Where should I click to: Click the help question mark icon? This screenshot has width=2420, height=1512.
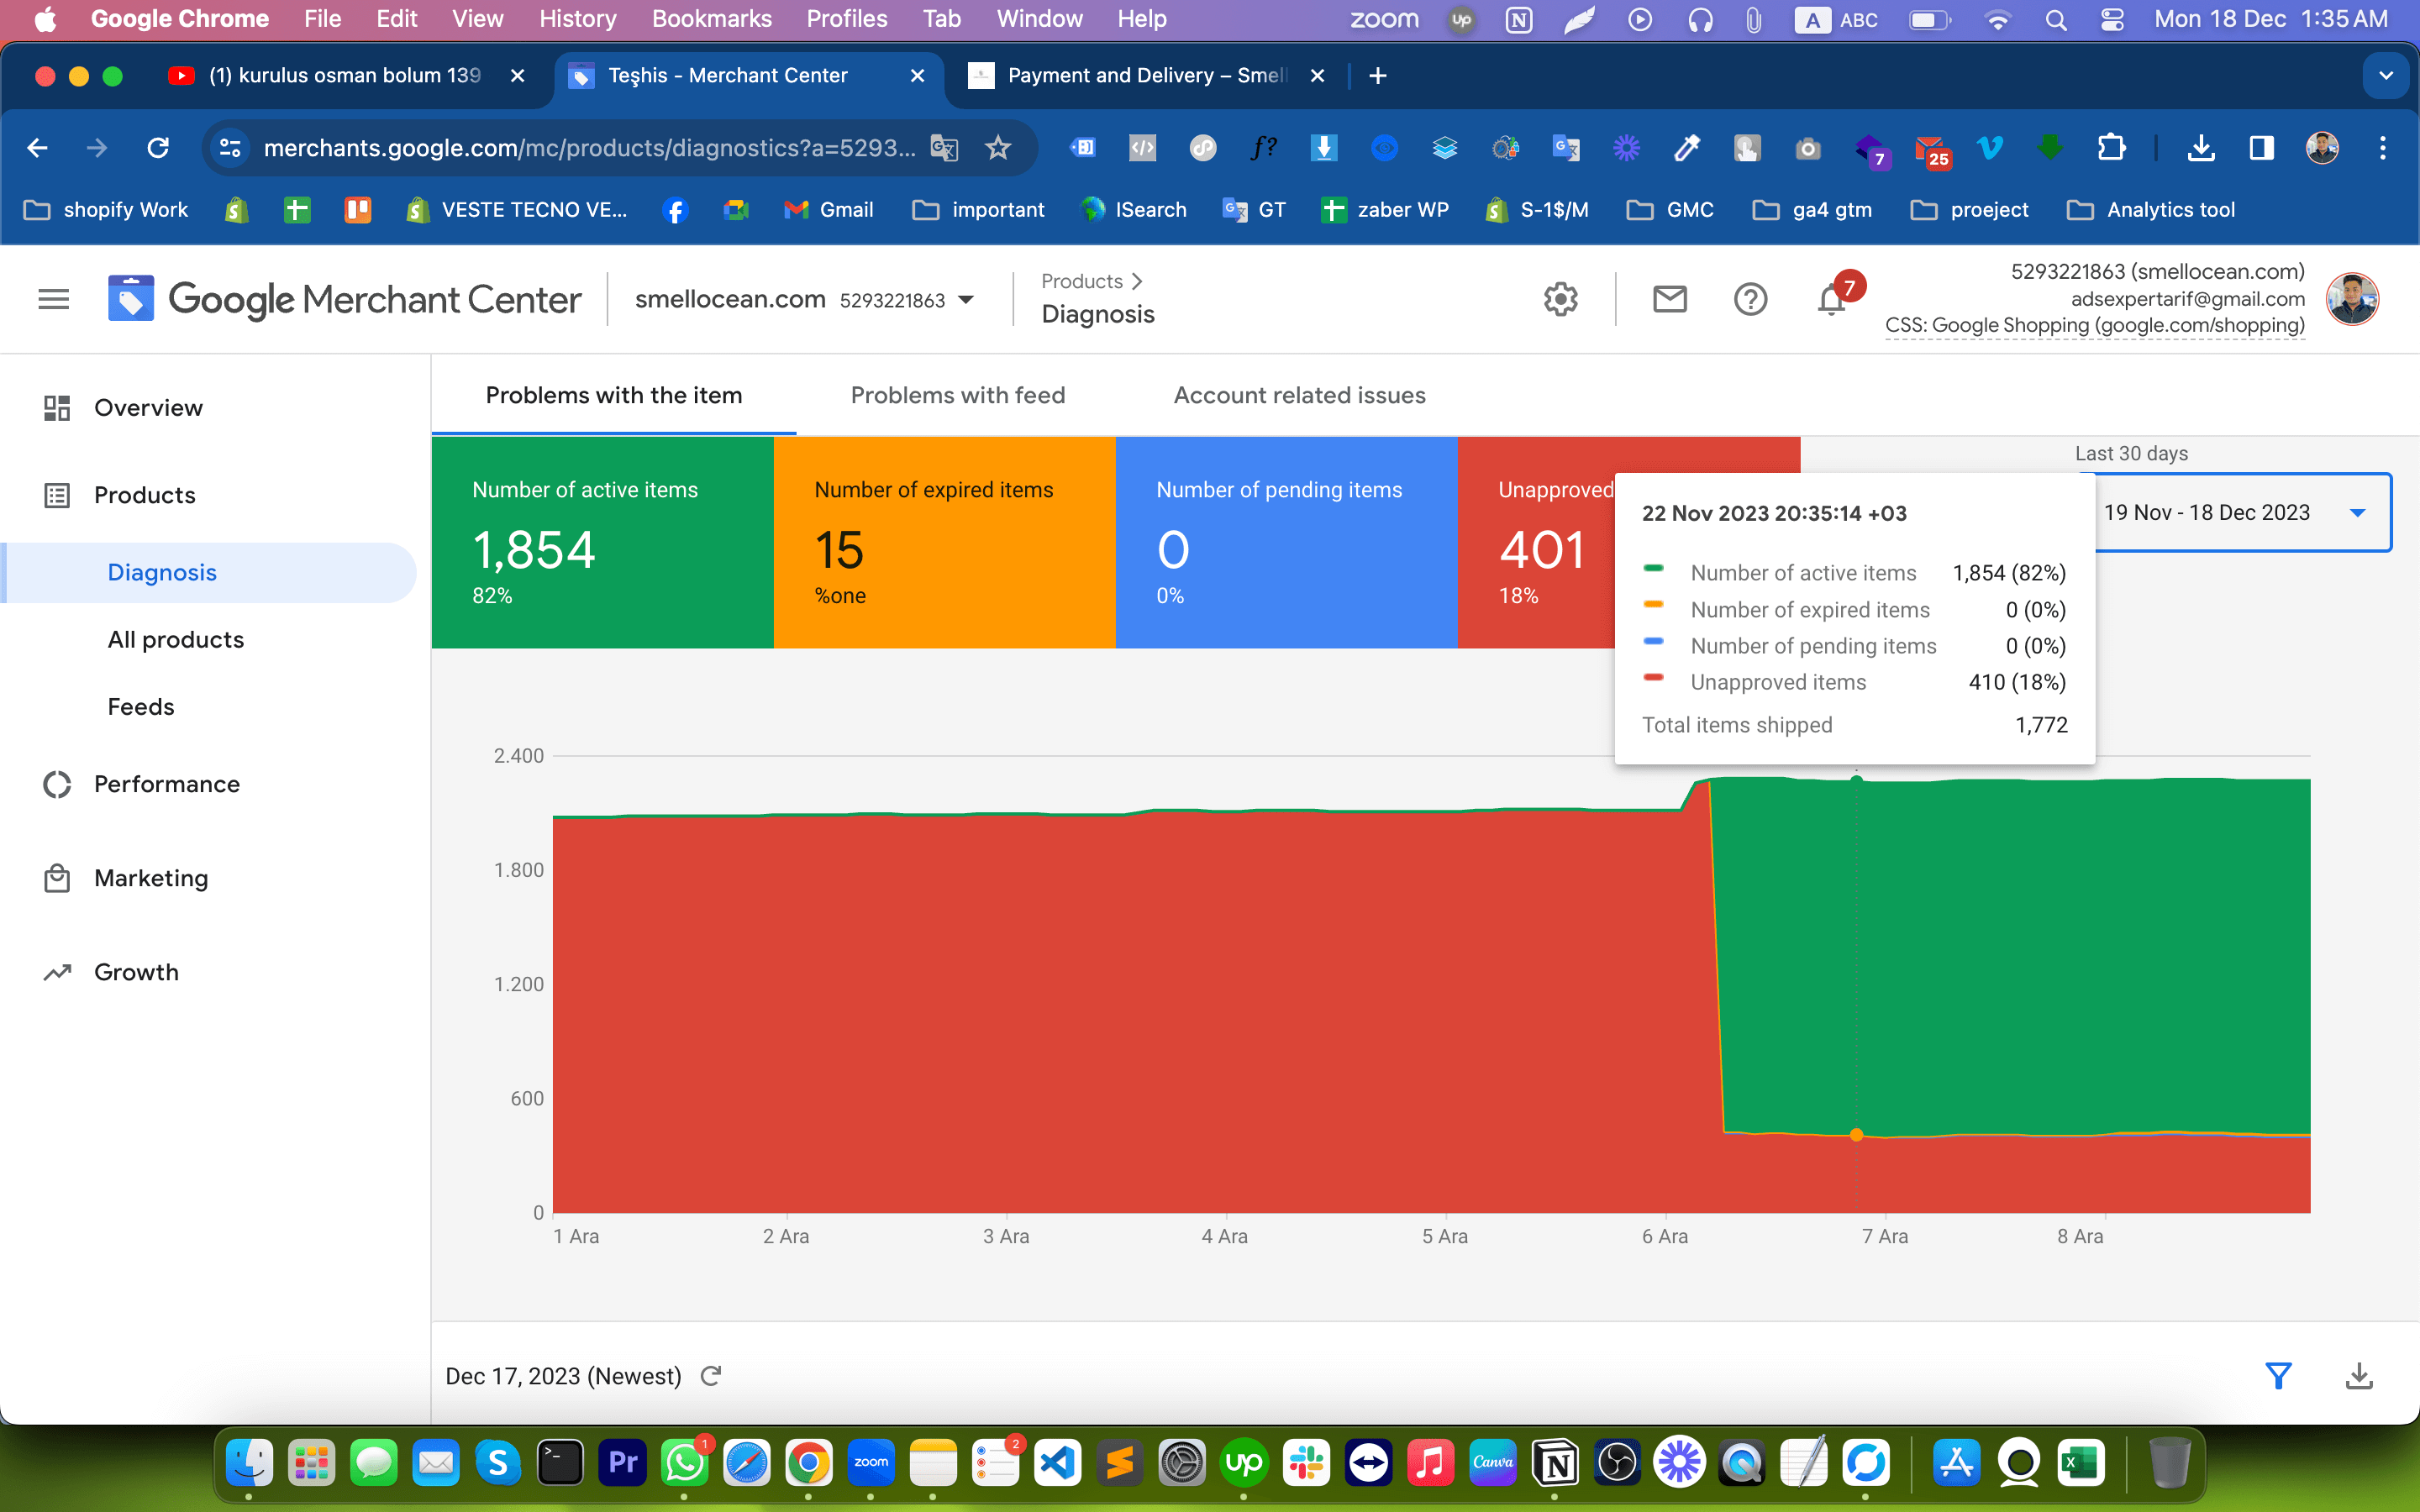[x=1749, y=300]
